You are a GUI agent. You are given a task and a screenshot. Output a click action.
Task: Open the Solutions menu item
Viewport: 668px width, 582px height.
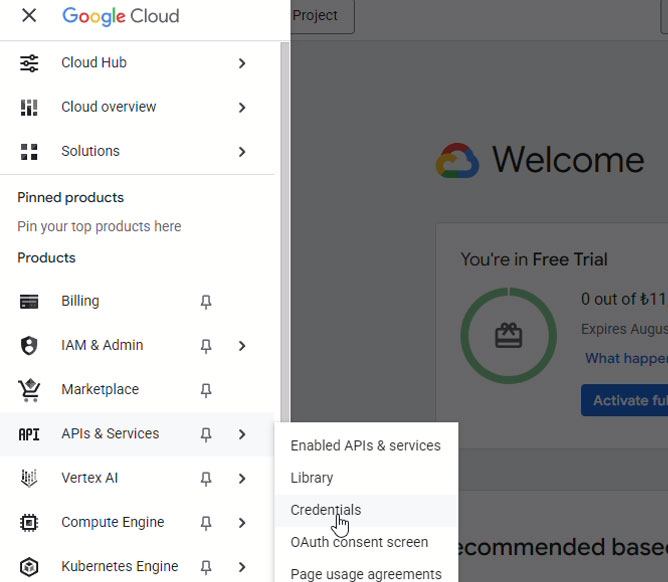(137, 152)
